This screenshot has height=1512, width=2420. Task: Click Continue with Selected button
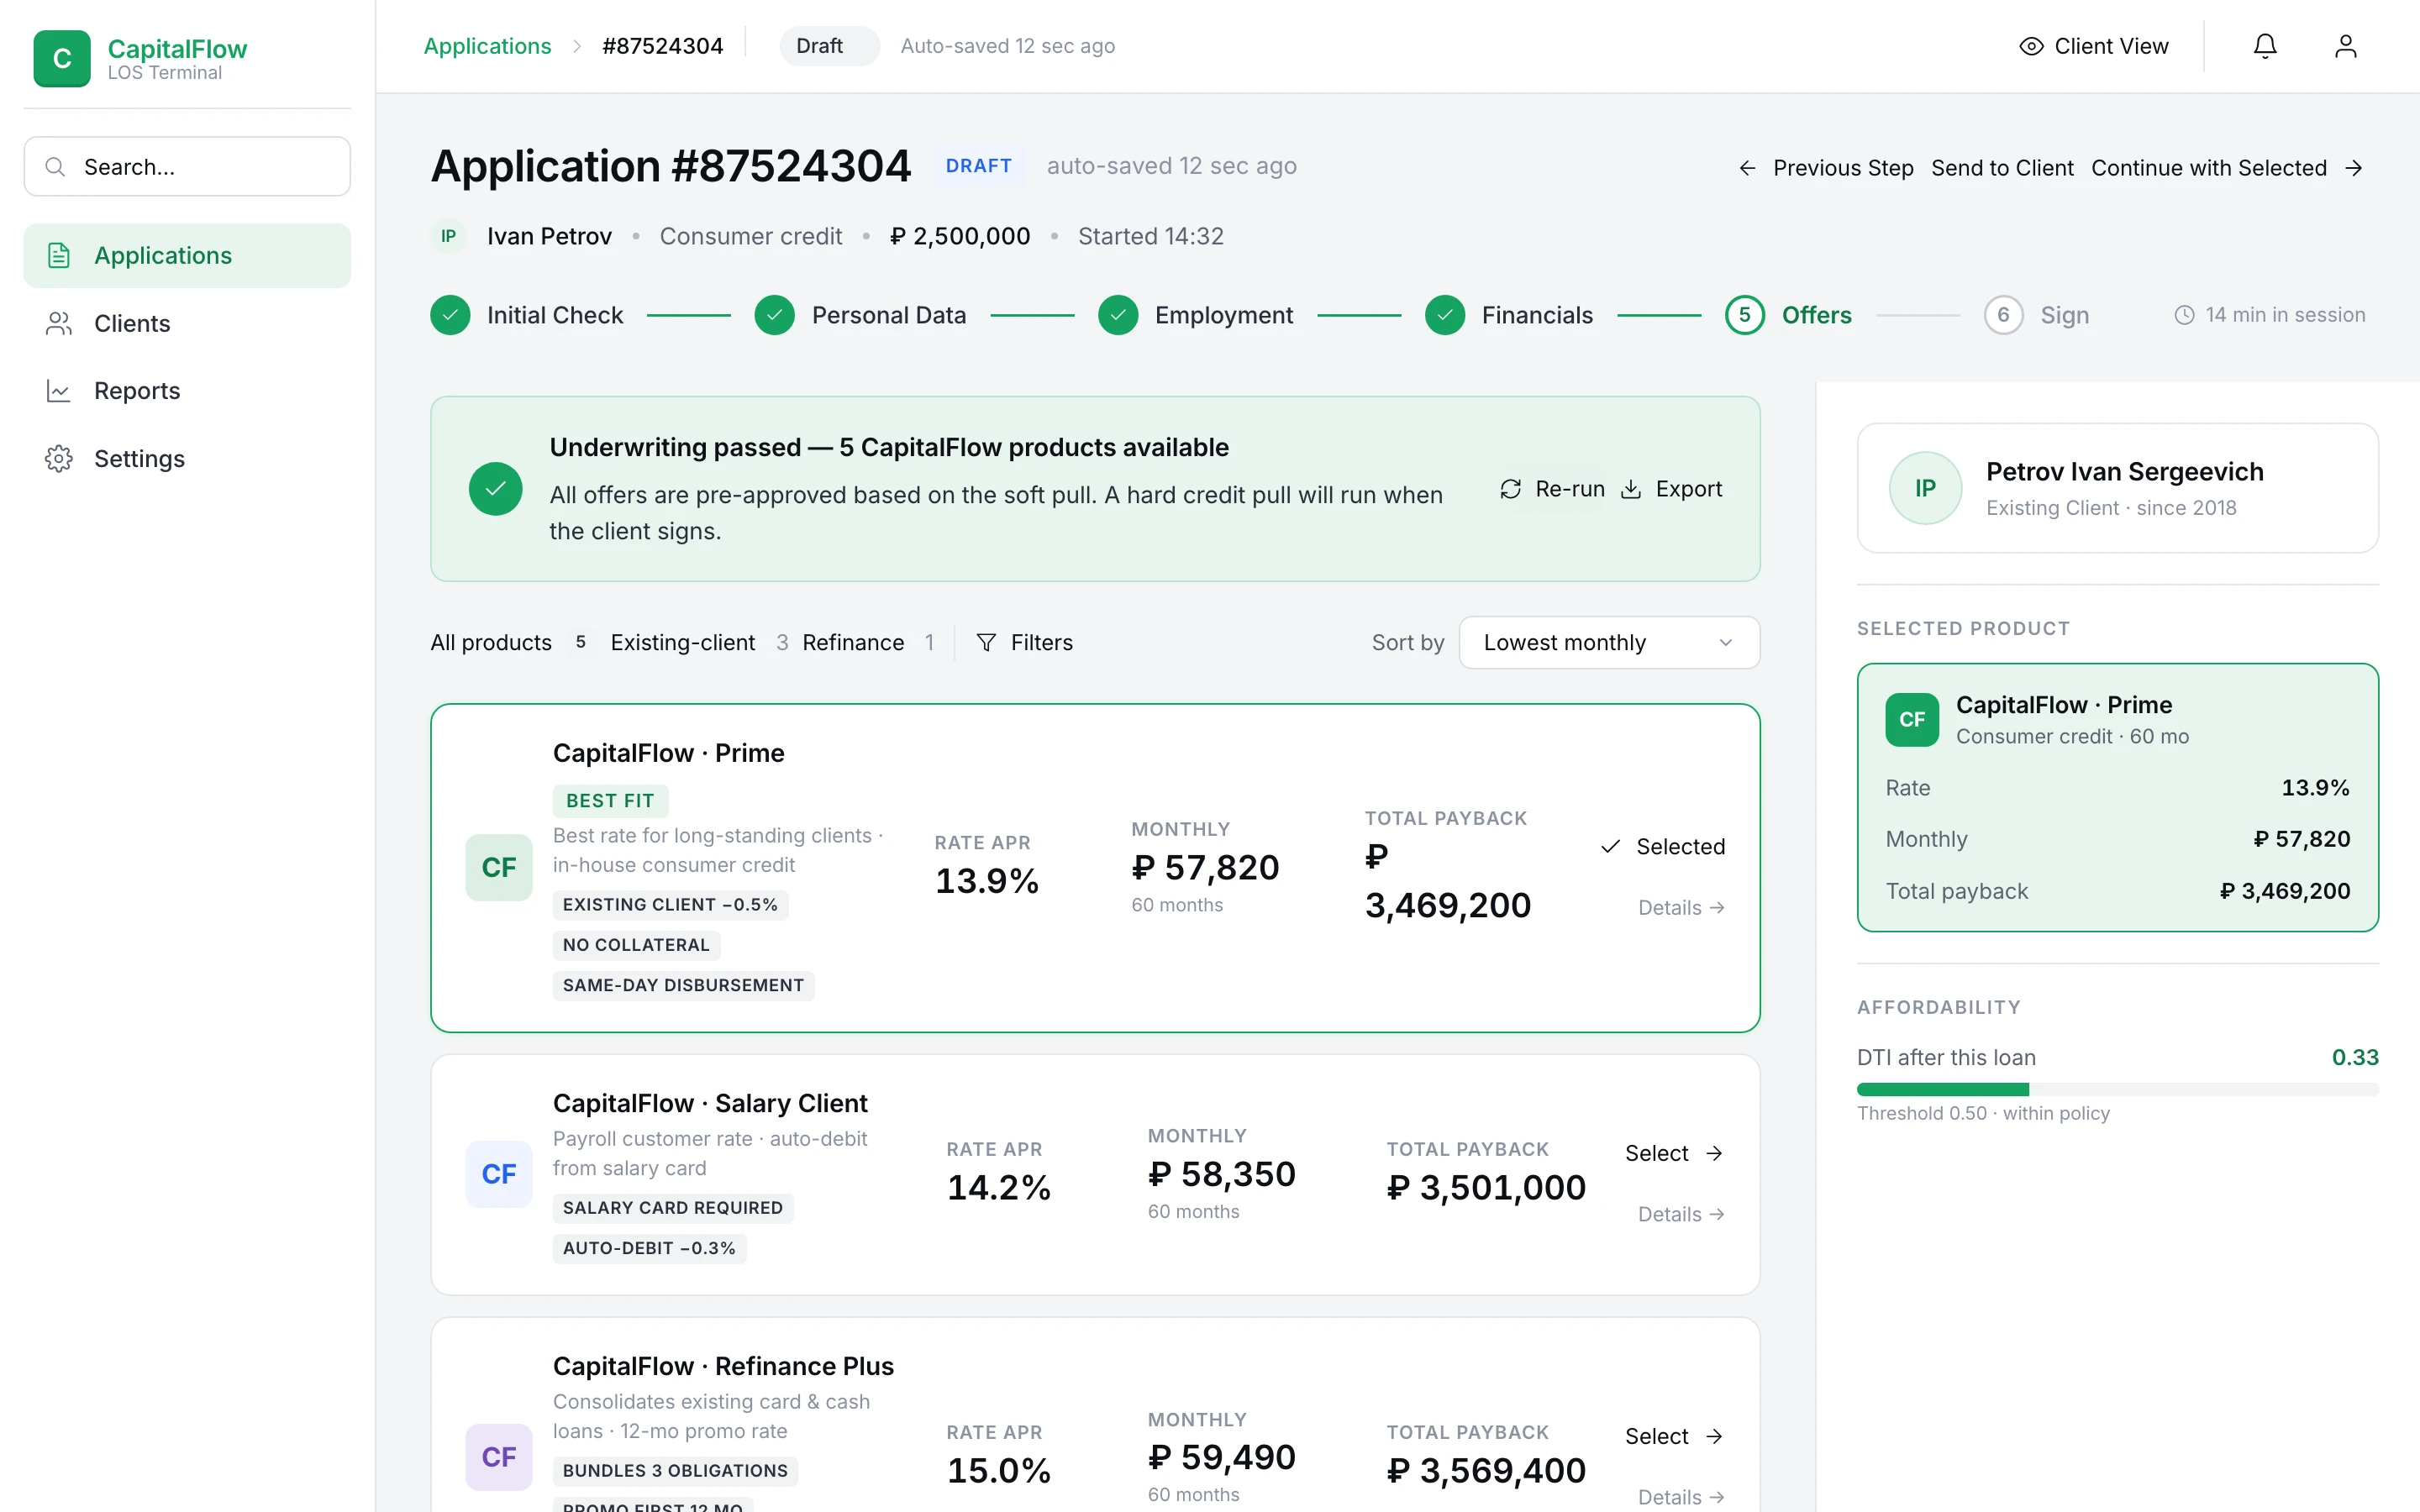[x=2227, y=168]
